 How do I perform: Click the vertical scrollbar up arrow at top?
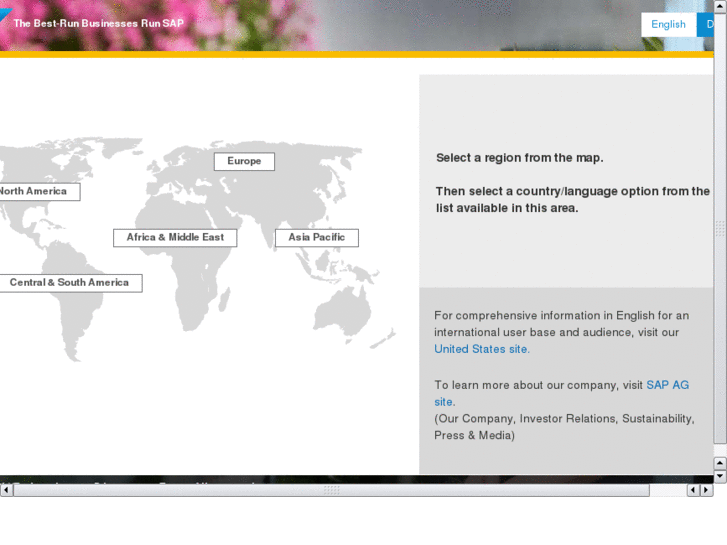[x=720, y=6]
